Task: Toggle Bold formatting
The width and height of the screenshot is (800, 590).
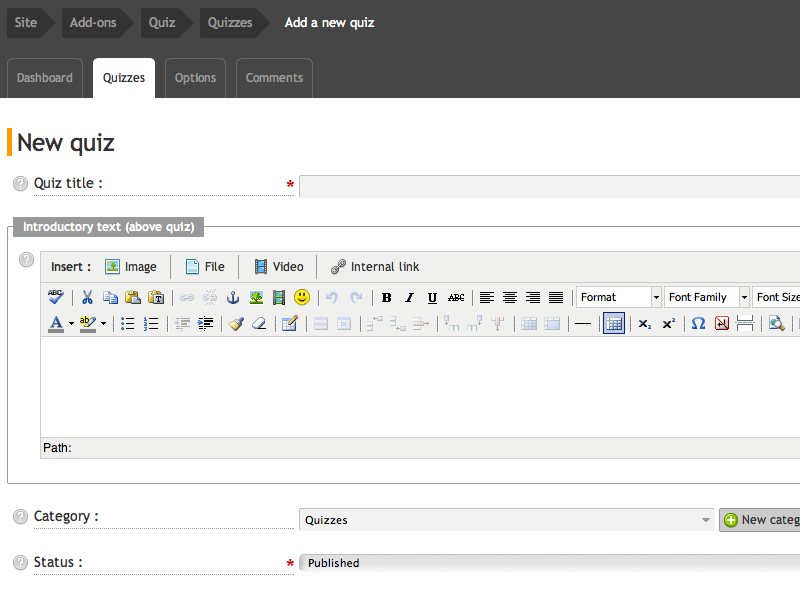Action: [386, 298]
